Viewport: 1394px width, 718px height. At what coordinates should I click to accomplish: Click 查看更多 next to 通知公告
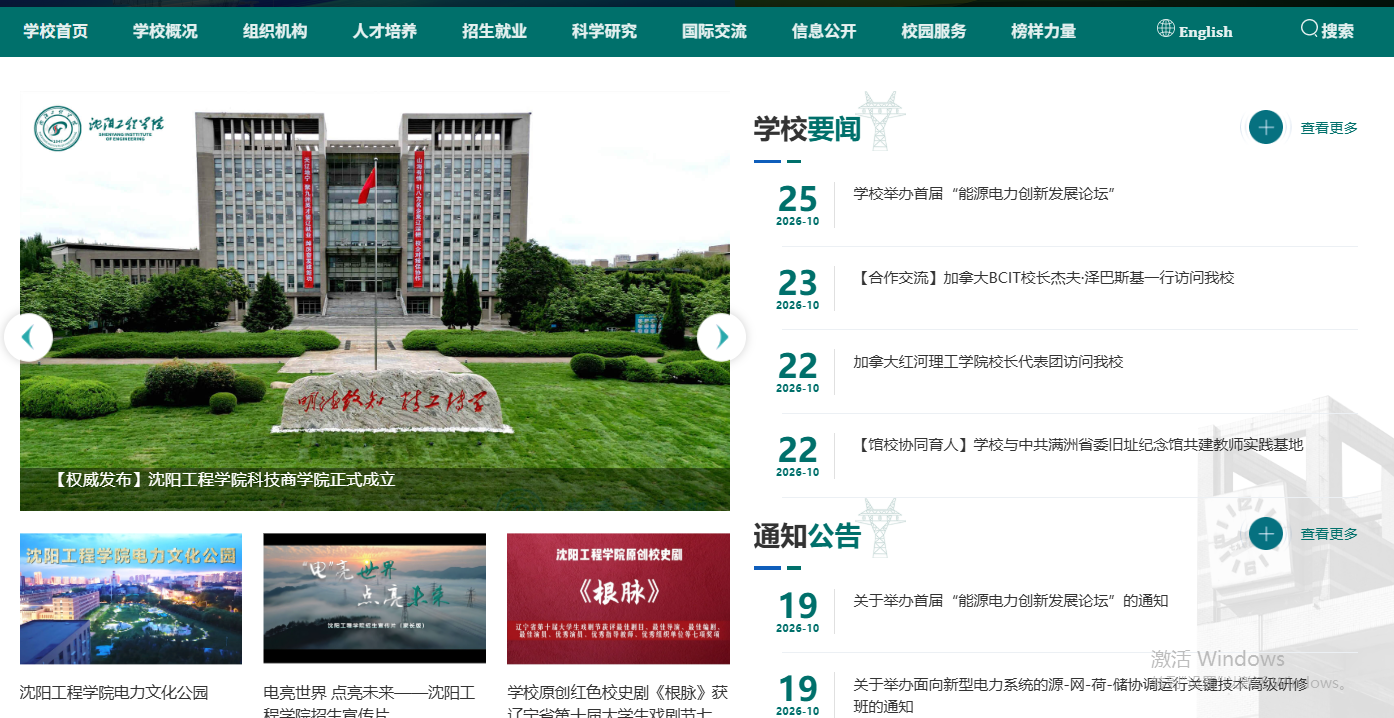tap(1329, 534)
